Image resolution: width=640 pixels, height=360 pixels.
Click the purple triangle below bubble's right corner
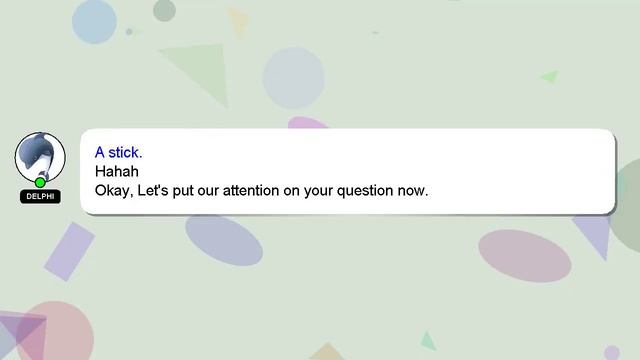(x=594, y=236)
